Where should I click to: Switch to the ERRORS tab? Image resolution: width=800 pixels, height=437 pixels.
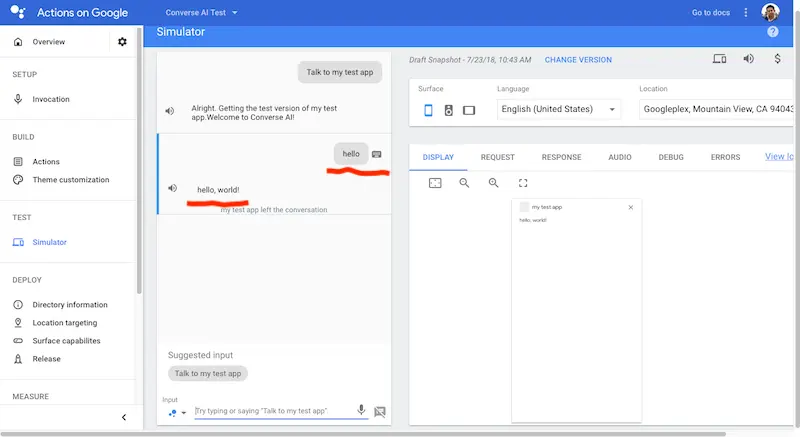coord(725,157)
